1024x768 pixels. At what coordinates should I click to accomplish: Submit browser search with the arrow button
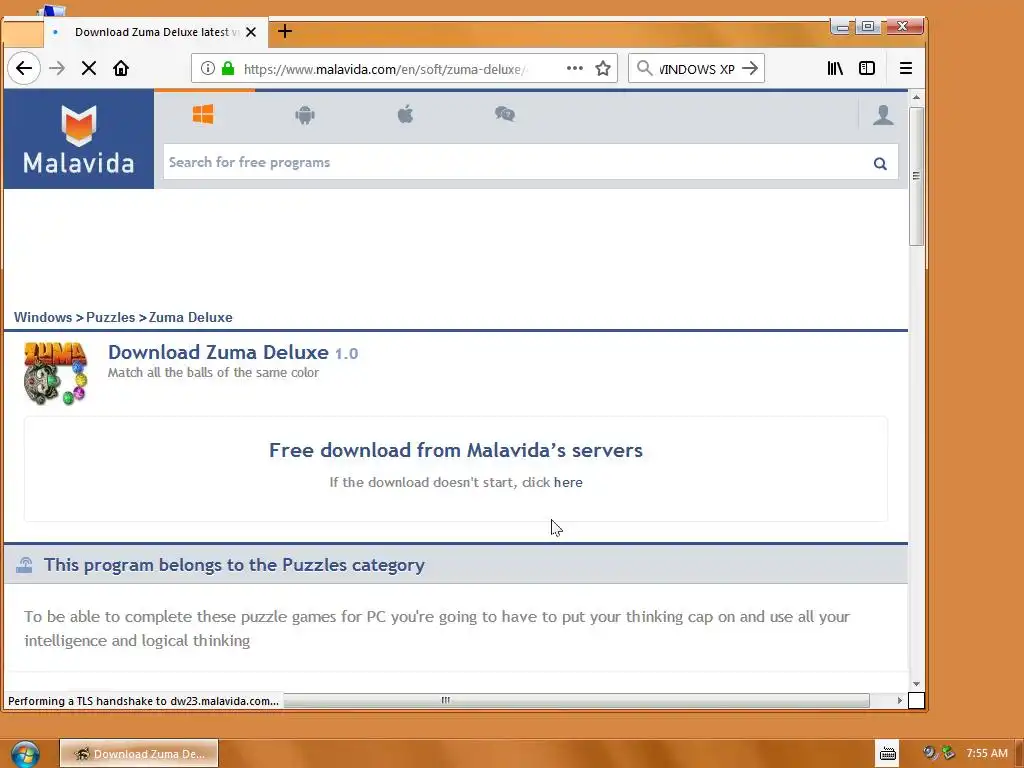[x=750, y=68]
